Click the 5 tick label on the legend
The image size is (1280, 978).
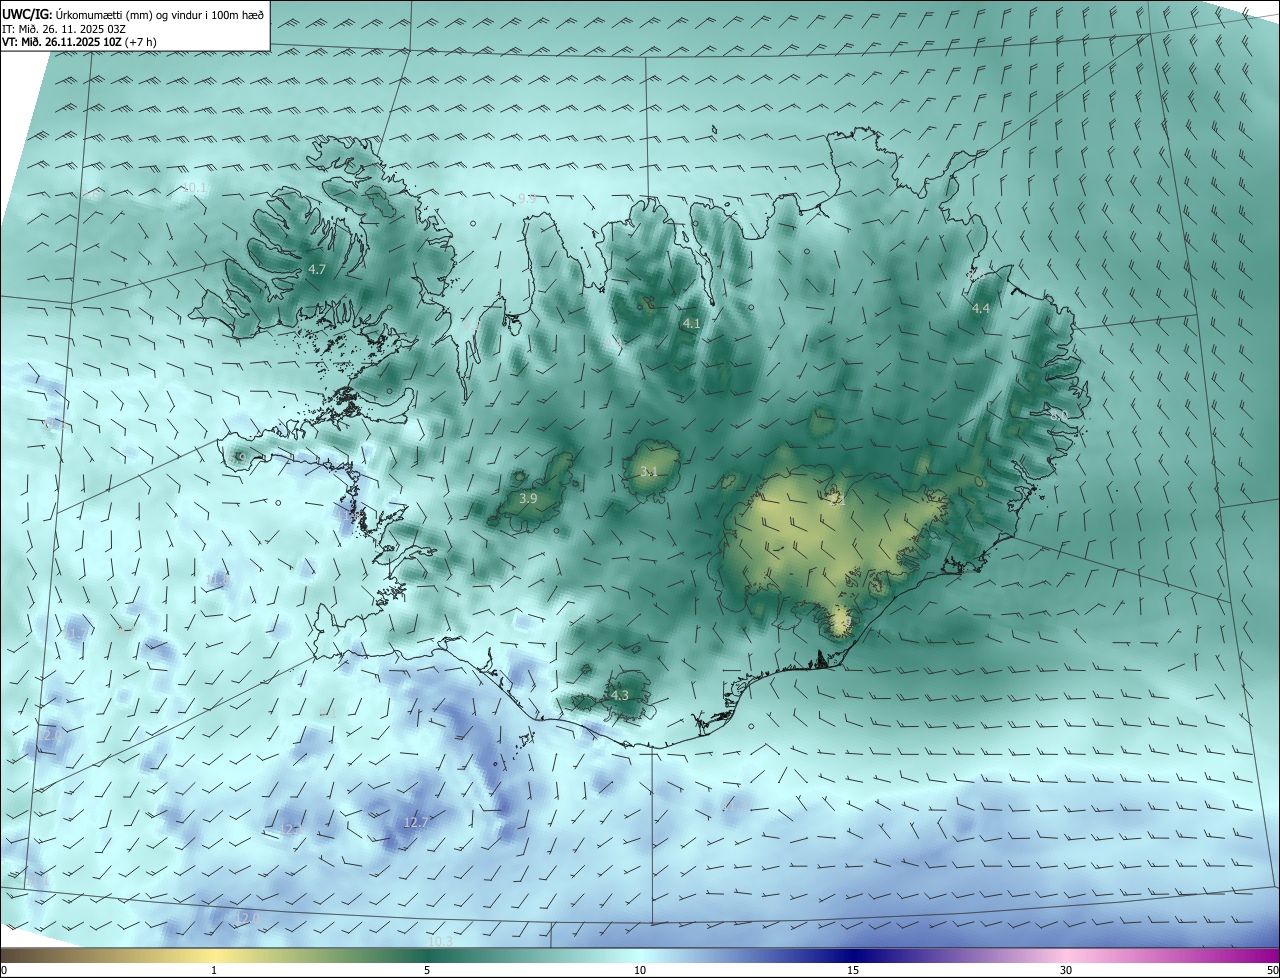[x=427, y=970]
